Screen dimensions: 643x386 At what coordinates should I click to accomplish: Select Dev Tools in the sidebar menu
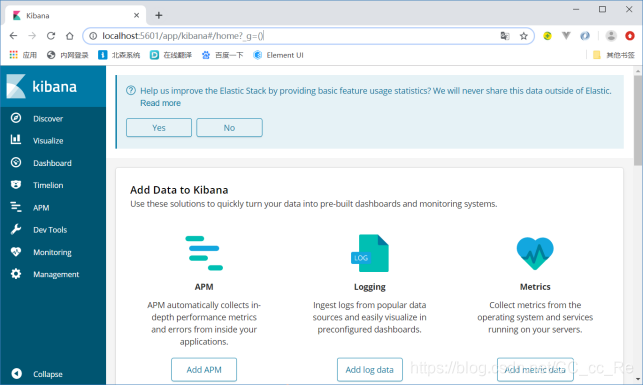(x=50, y=230)
